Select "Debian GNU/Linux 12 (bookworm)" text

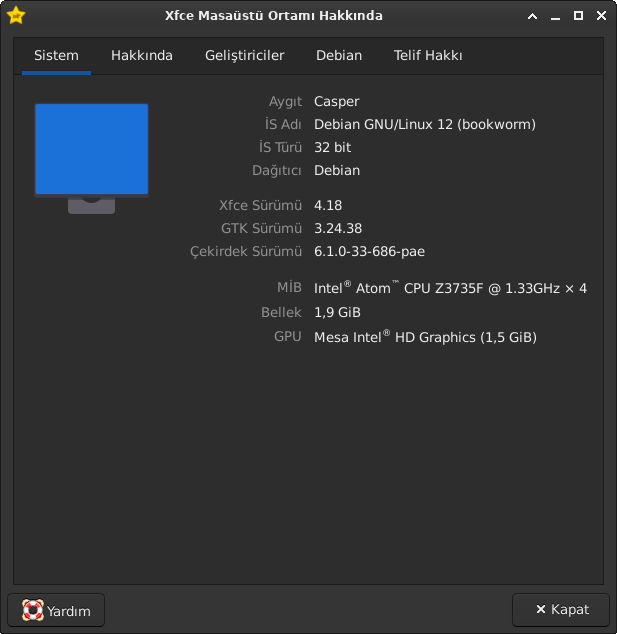[425, 125]
